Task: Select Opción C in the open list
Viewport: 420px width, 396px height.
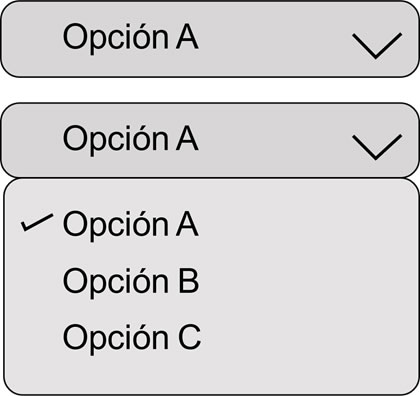Action: tap(132, 338)
